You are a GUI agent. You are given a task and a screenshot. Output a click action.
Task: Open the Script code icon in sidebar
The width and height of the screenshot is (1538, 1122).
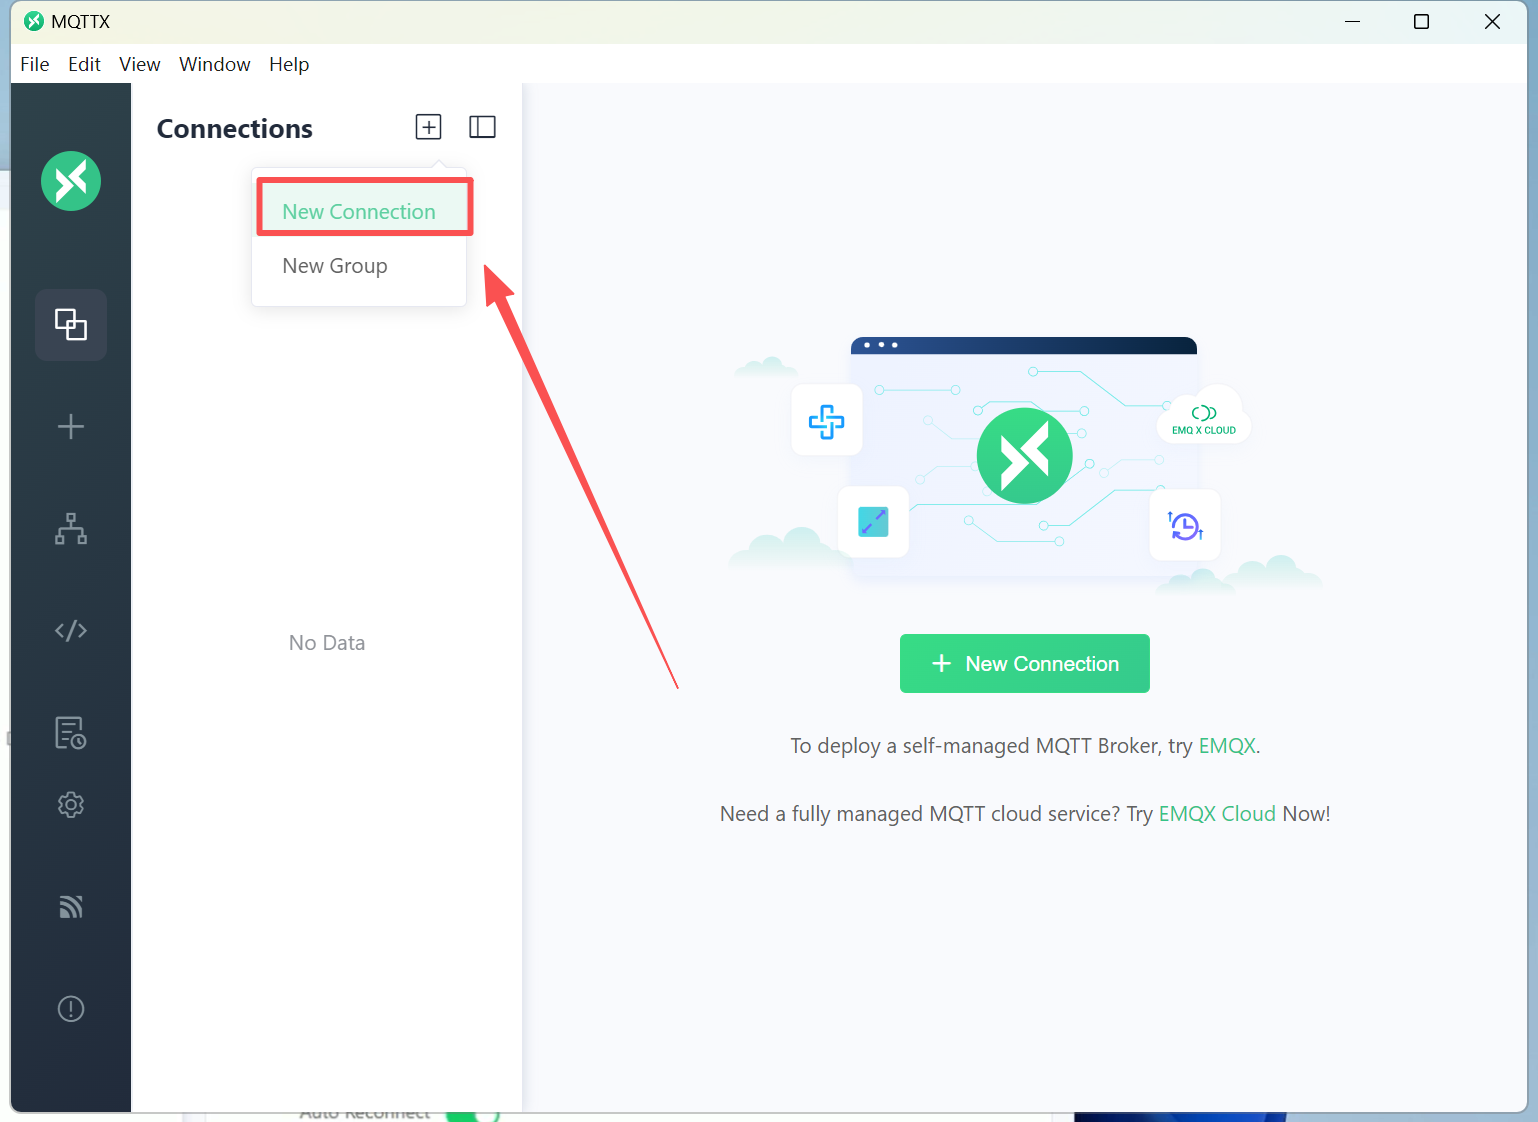[x=71, y=631]
